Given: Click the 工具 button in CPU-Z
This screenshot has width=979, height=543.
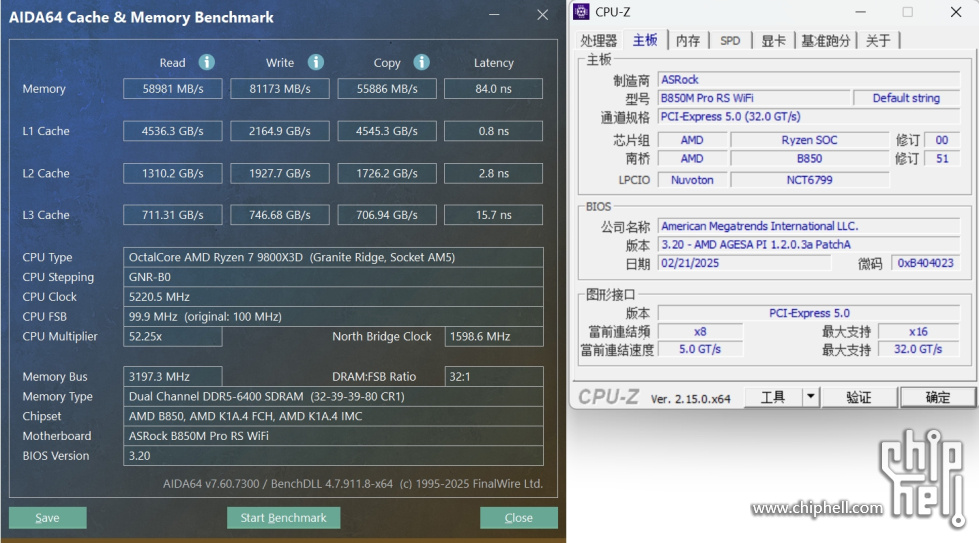Looking at the screenshot, I should point(773,397).
